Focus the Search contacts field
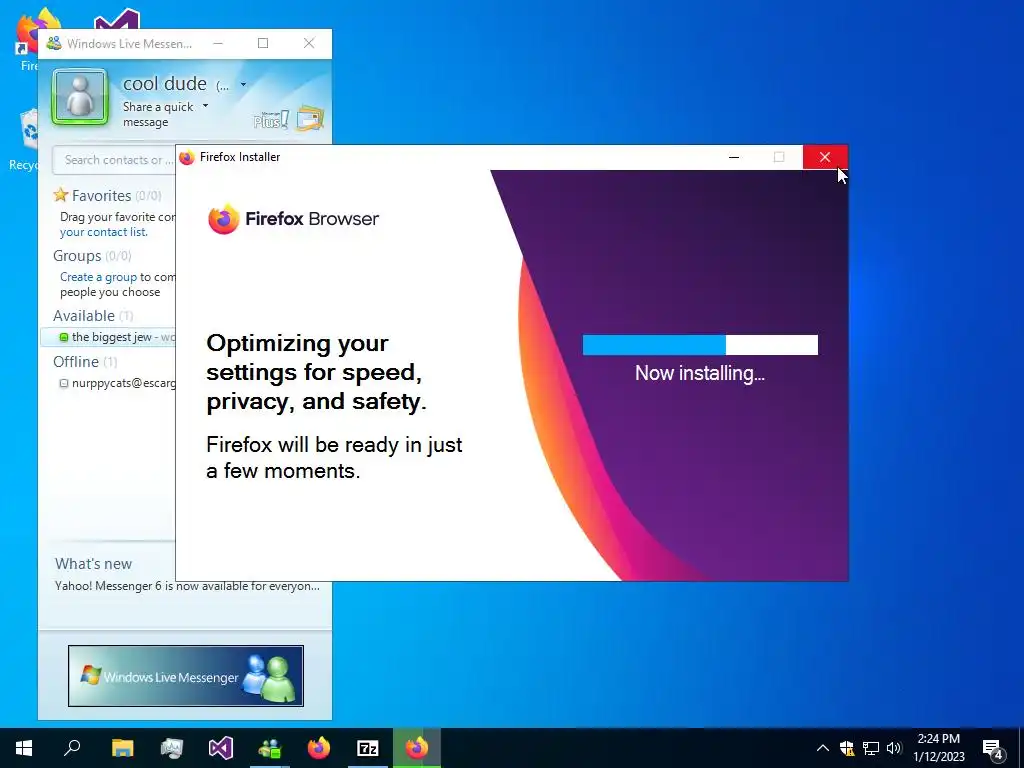Viewport: 1024px width, 768px height. [114, 160]
